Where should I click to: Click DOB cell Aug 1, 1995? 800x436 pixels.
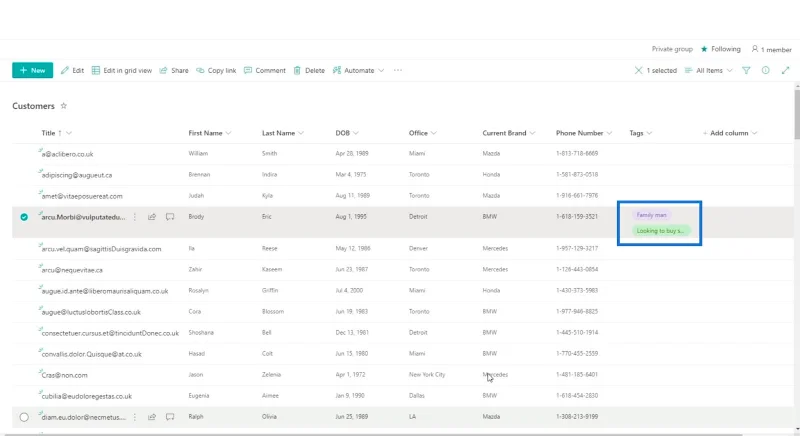point(351,216)
